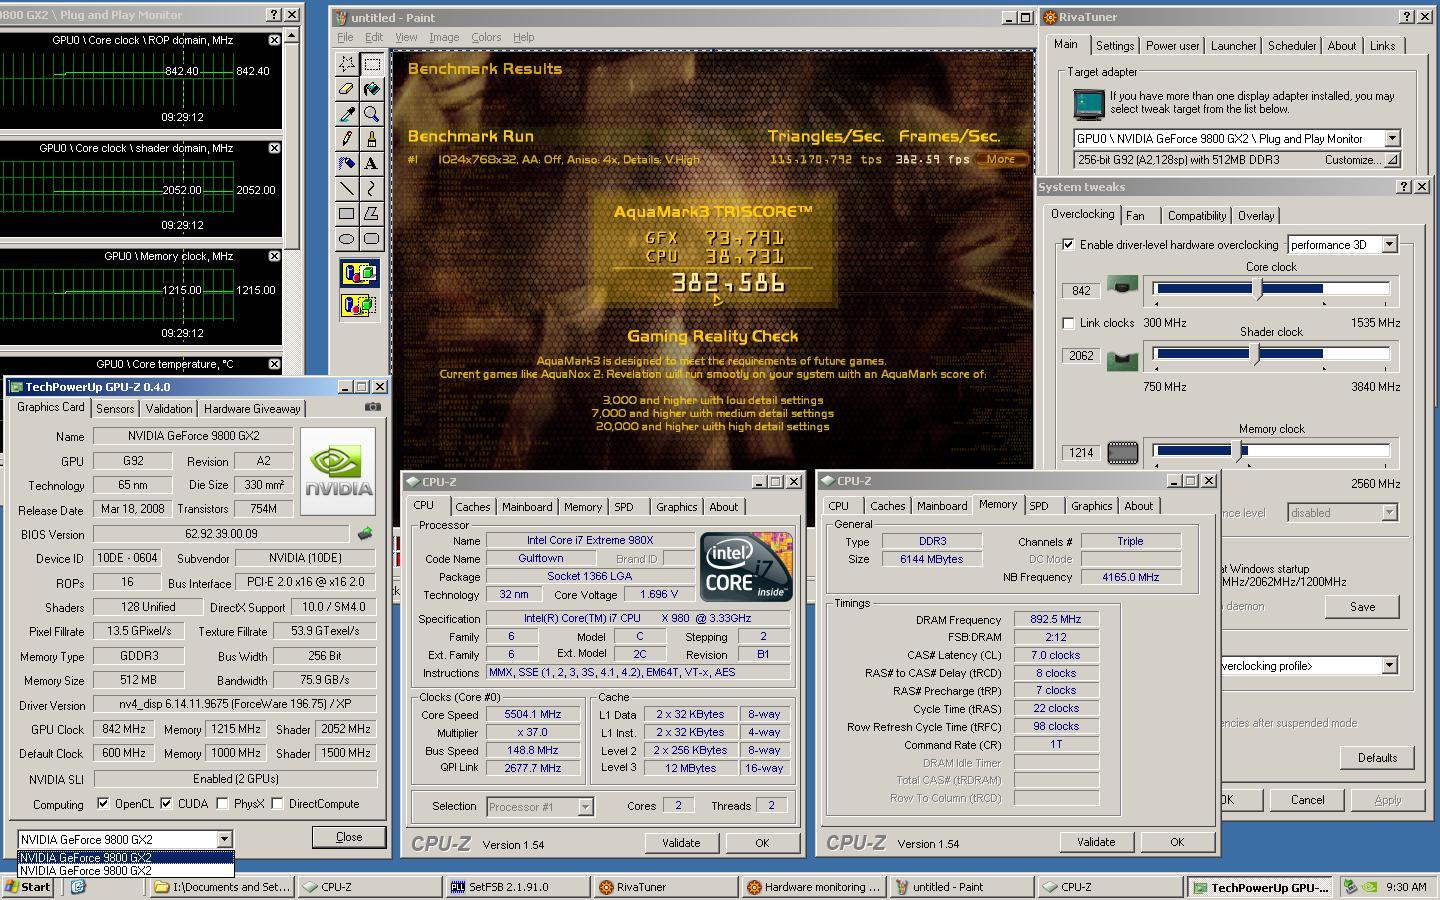Open the Start menu
1440x900 pixels.
tap(27, 886)
